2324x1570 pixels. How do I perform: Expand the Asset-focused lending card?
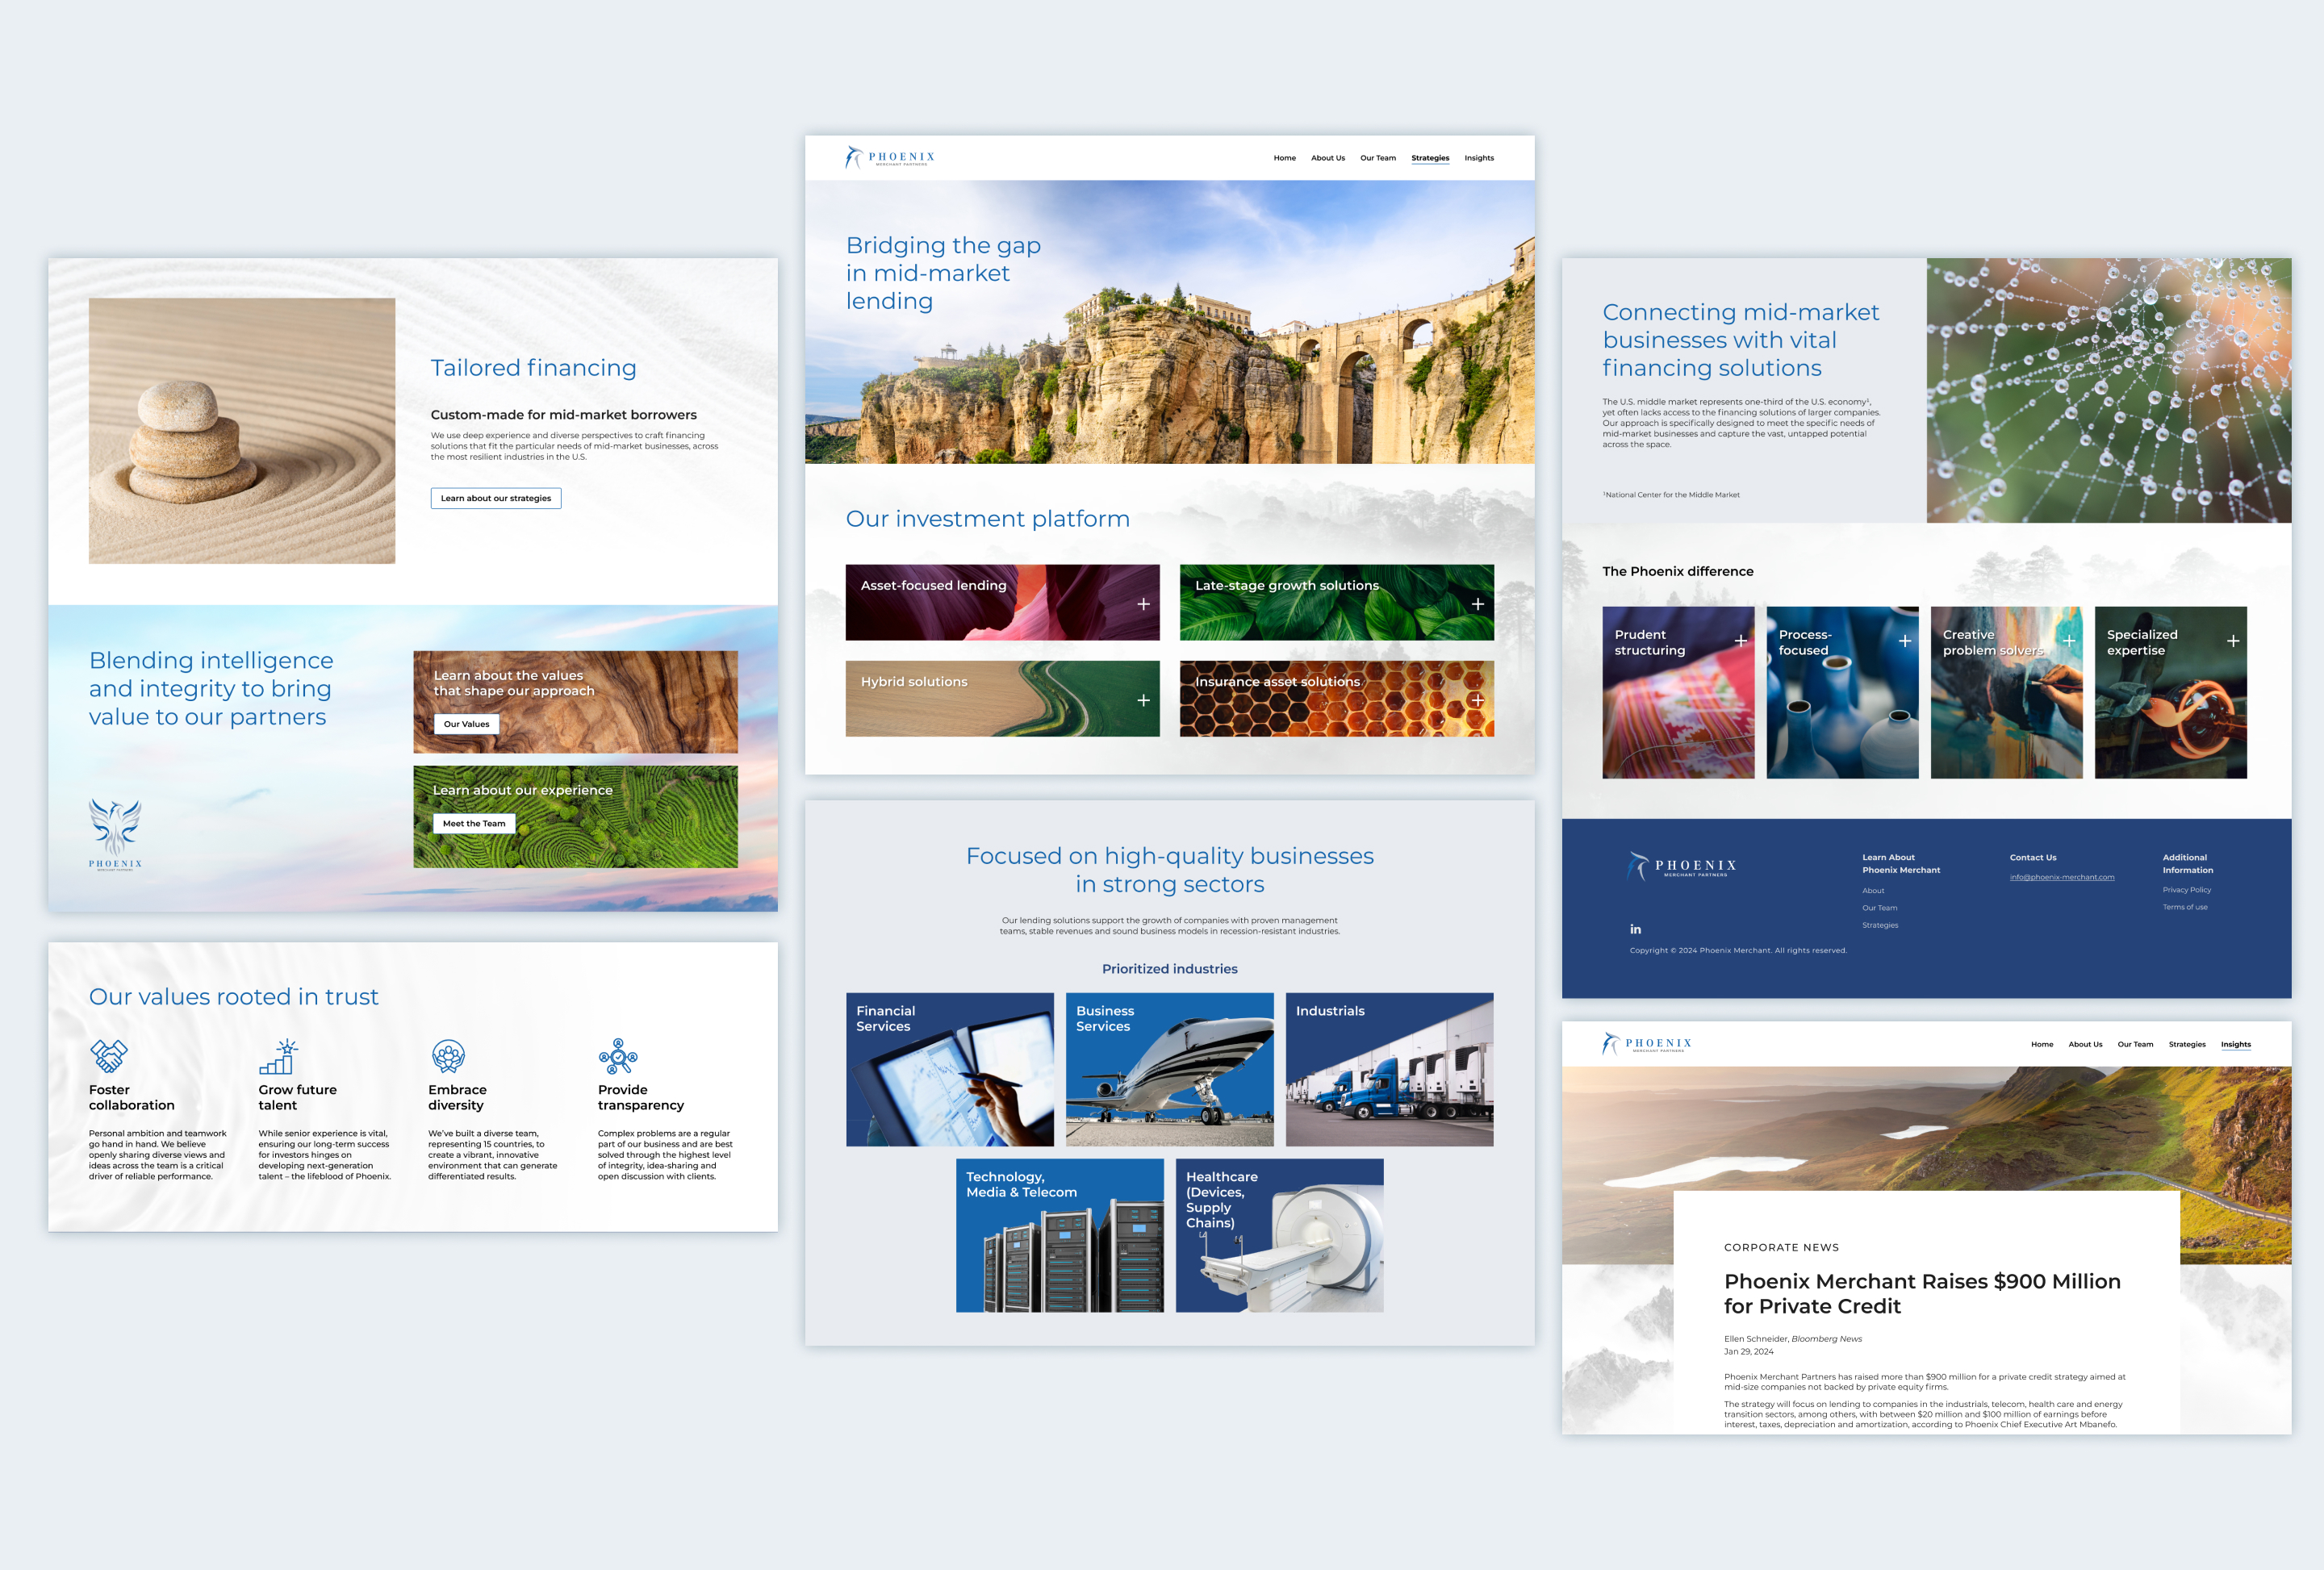[1143, 604]
